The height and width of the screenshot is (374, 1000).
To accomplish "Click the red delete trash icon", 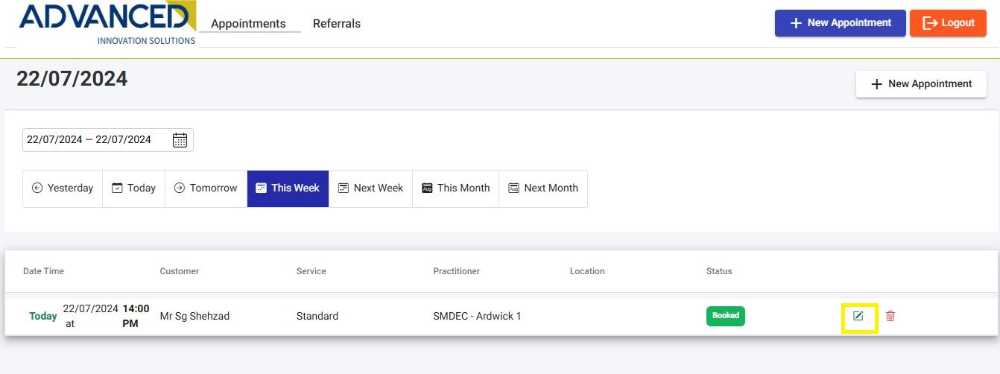I will click(890, 316).
